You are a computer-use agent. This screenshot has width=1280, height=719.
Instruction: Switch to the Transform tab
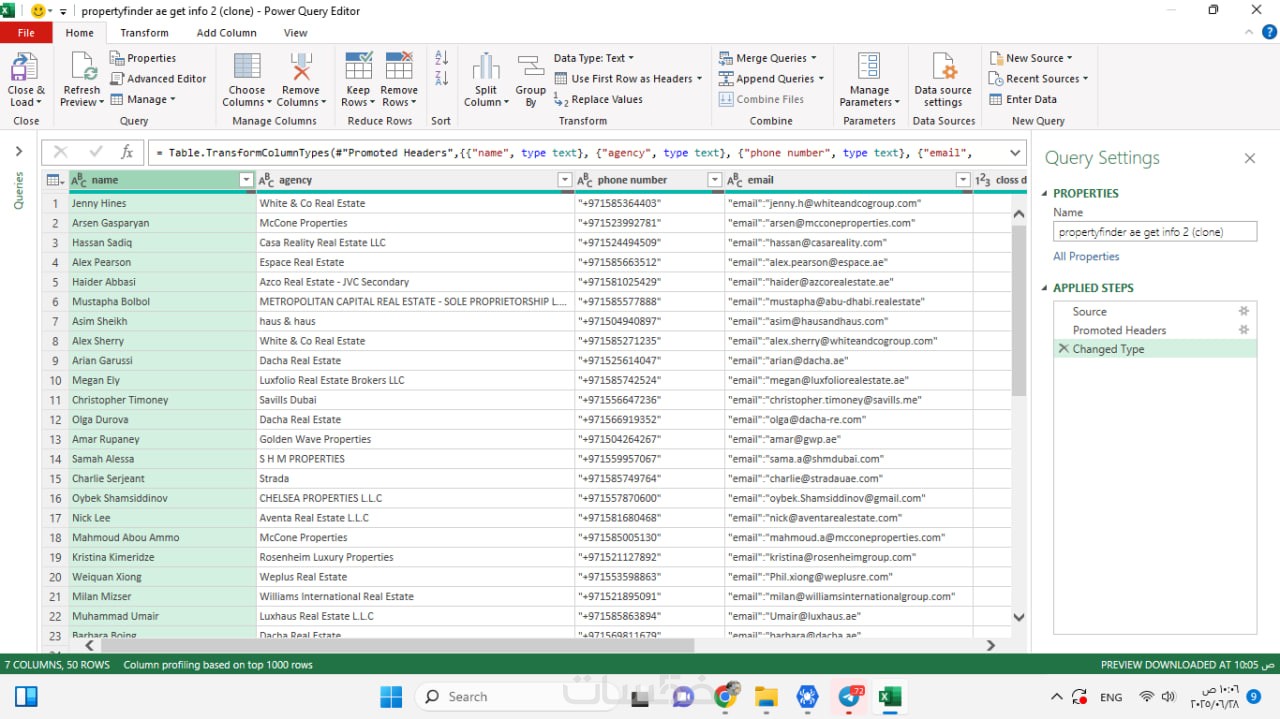click(x=144, y=33)
